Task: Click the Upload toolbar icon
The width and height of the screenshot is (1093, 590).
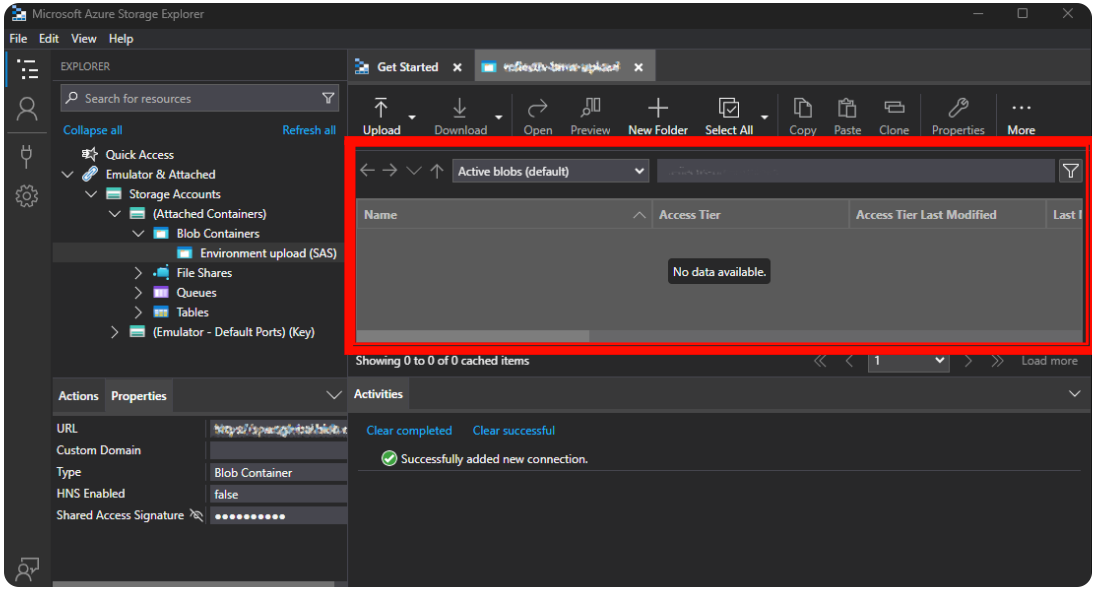Action: [x=381, y=108]
